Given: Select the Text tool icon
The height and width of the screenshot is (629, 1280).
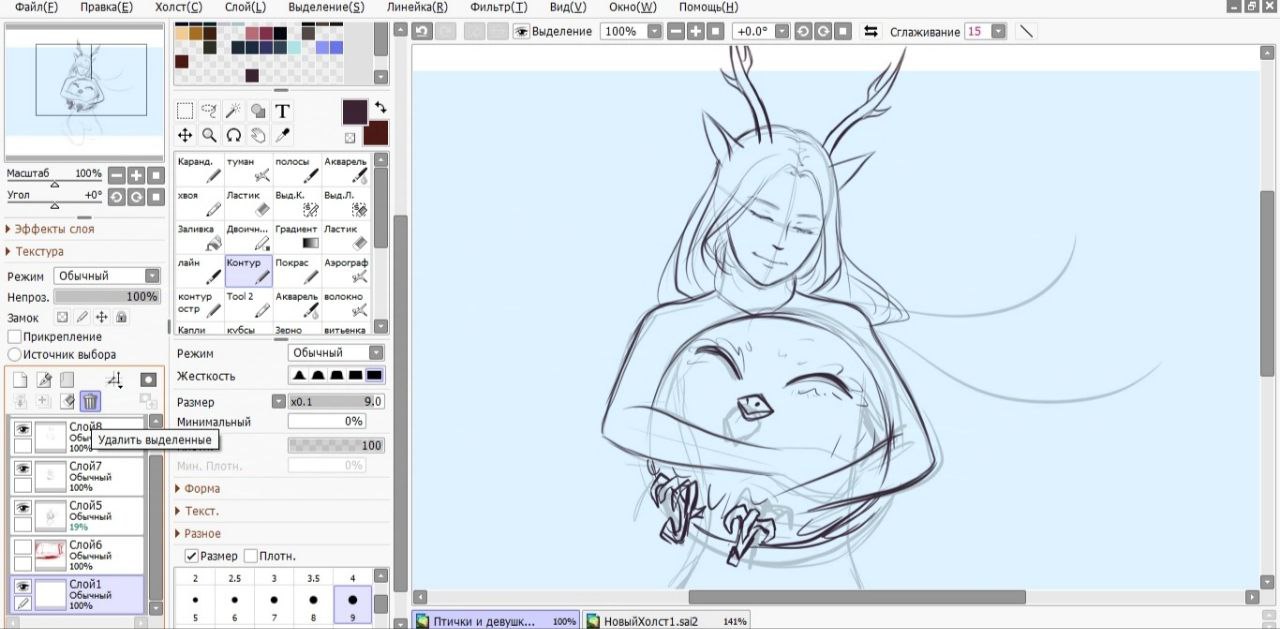Looking at the screenshot, I should (283, 111).
